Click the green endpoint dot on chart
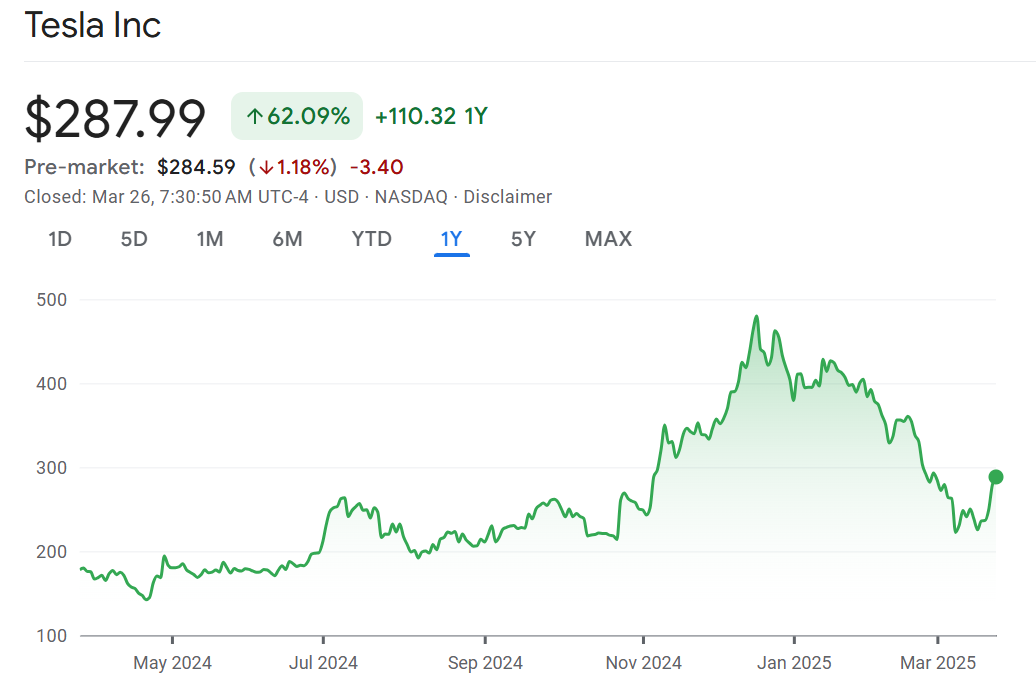 tap(996, 477)
